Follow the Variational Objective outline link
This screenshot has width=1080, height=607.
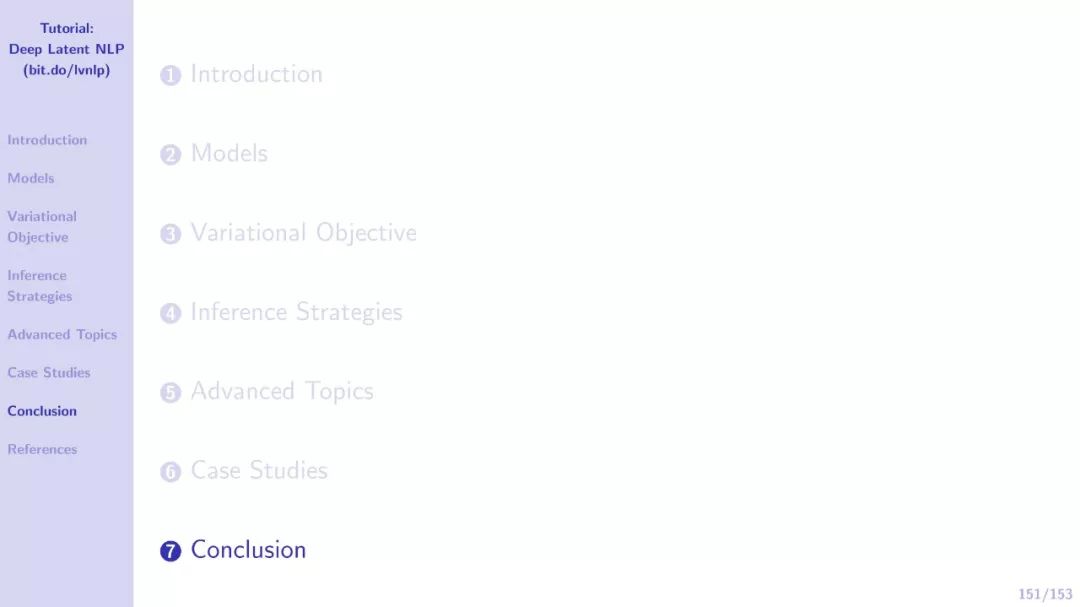click(x=304, y=233)
